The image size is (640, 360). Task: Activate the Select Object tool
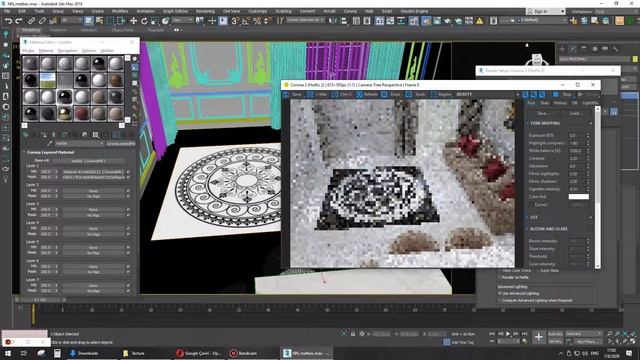tap(89, 21)
